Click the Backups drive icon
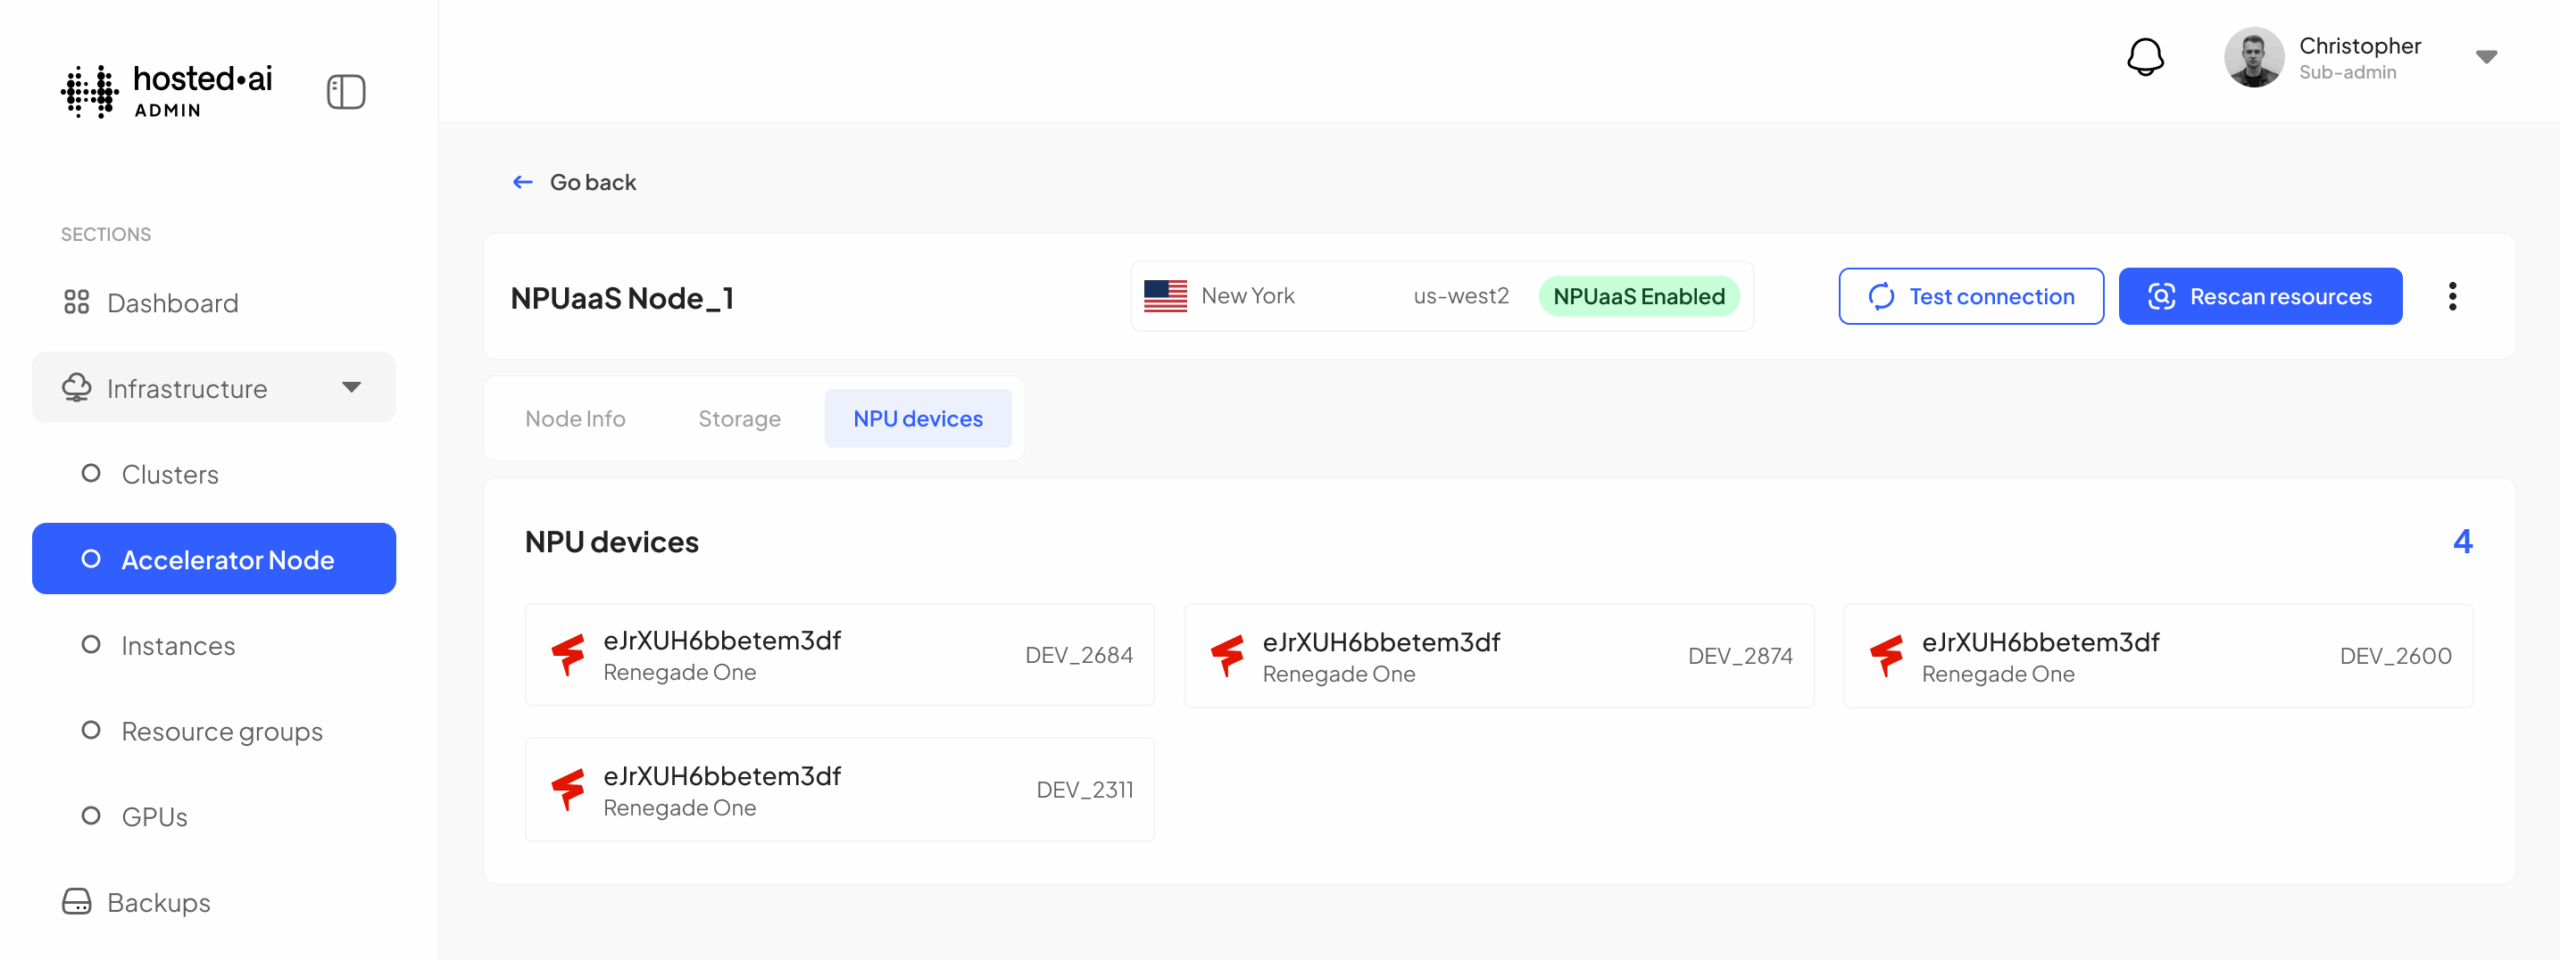Viewport: 2560px width, 960px height. (x=76, y=902)
